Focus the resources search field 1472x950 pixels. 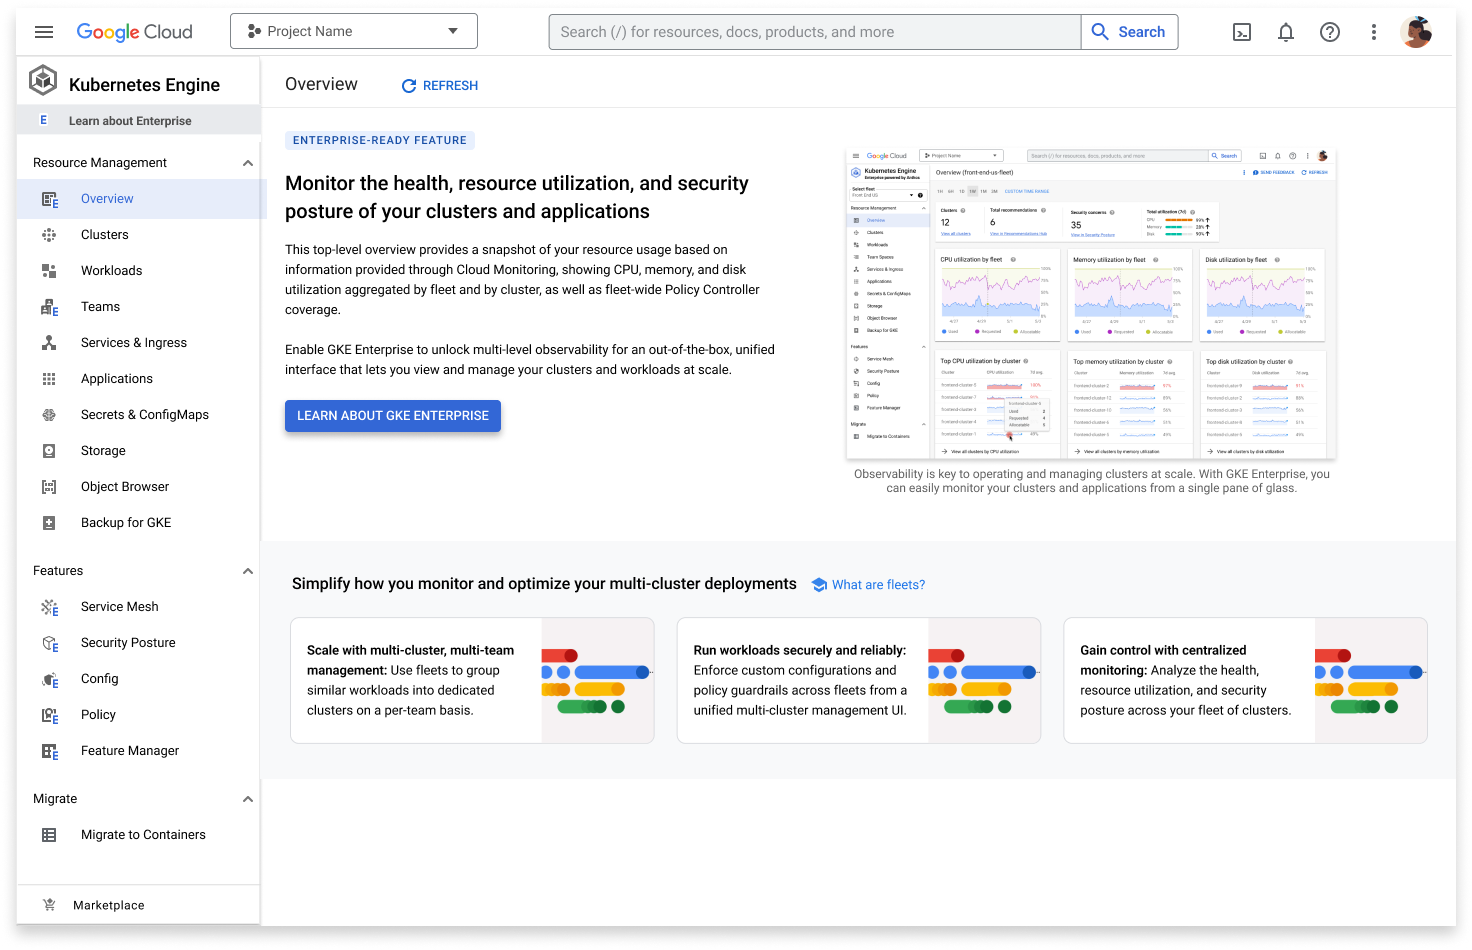tap(815, 32)
